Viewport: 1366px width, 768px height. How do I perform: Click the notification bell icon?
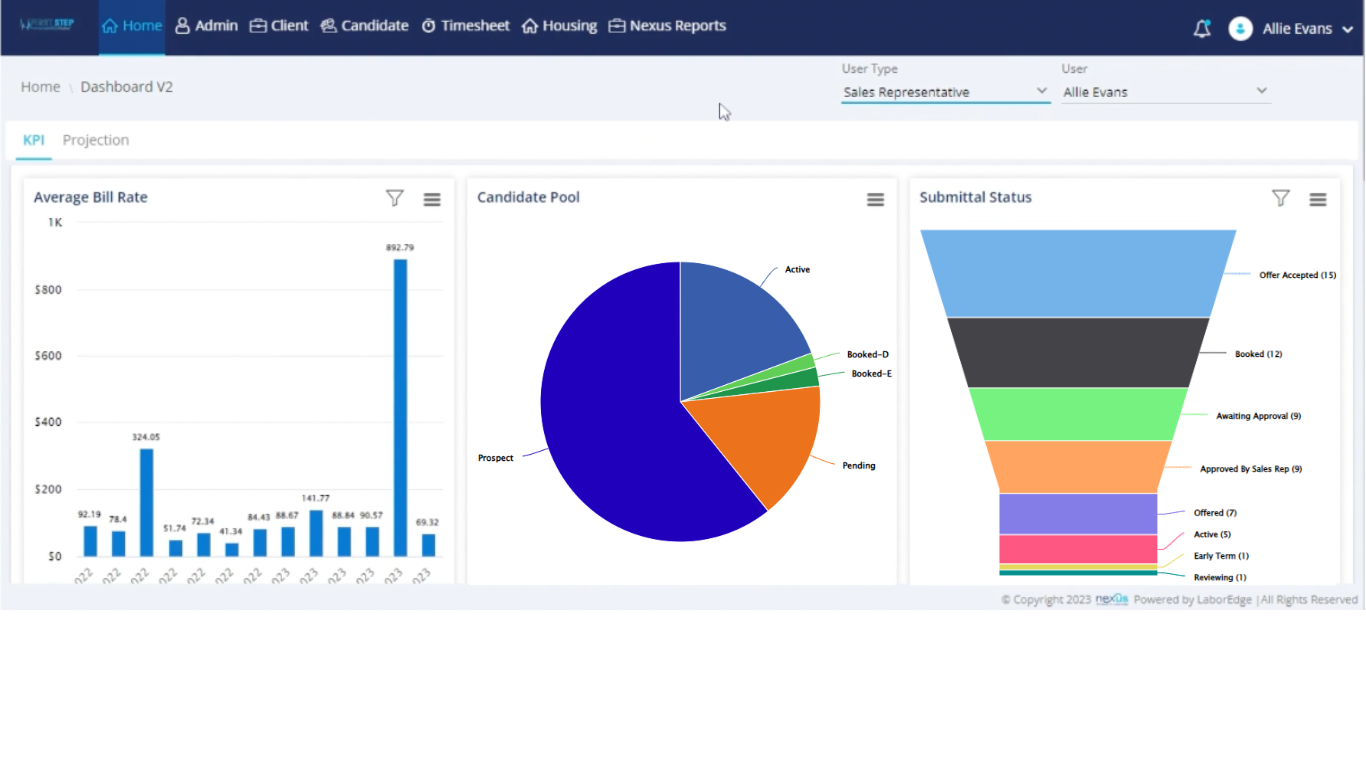1202,29
